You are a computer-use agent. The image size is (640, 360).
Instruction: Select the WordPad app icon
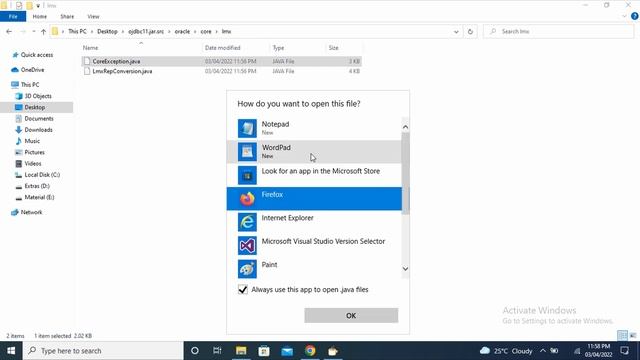point(247,151)
